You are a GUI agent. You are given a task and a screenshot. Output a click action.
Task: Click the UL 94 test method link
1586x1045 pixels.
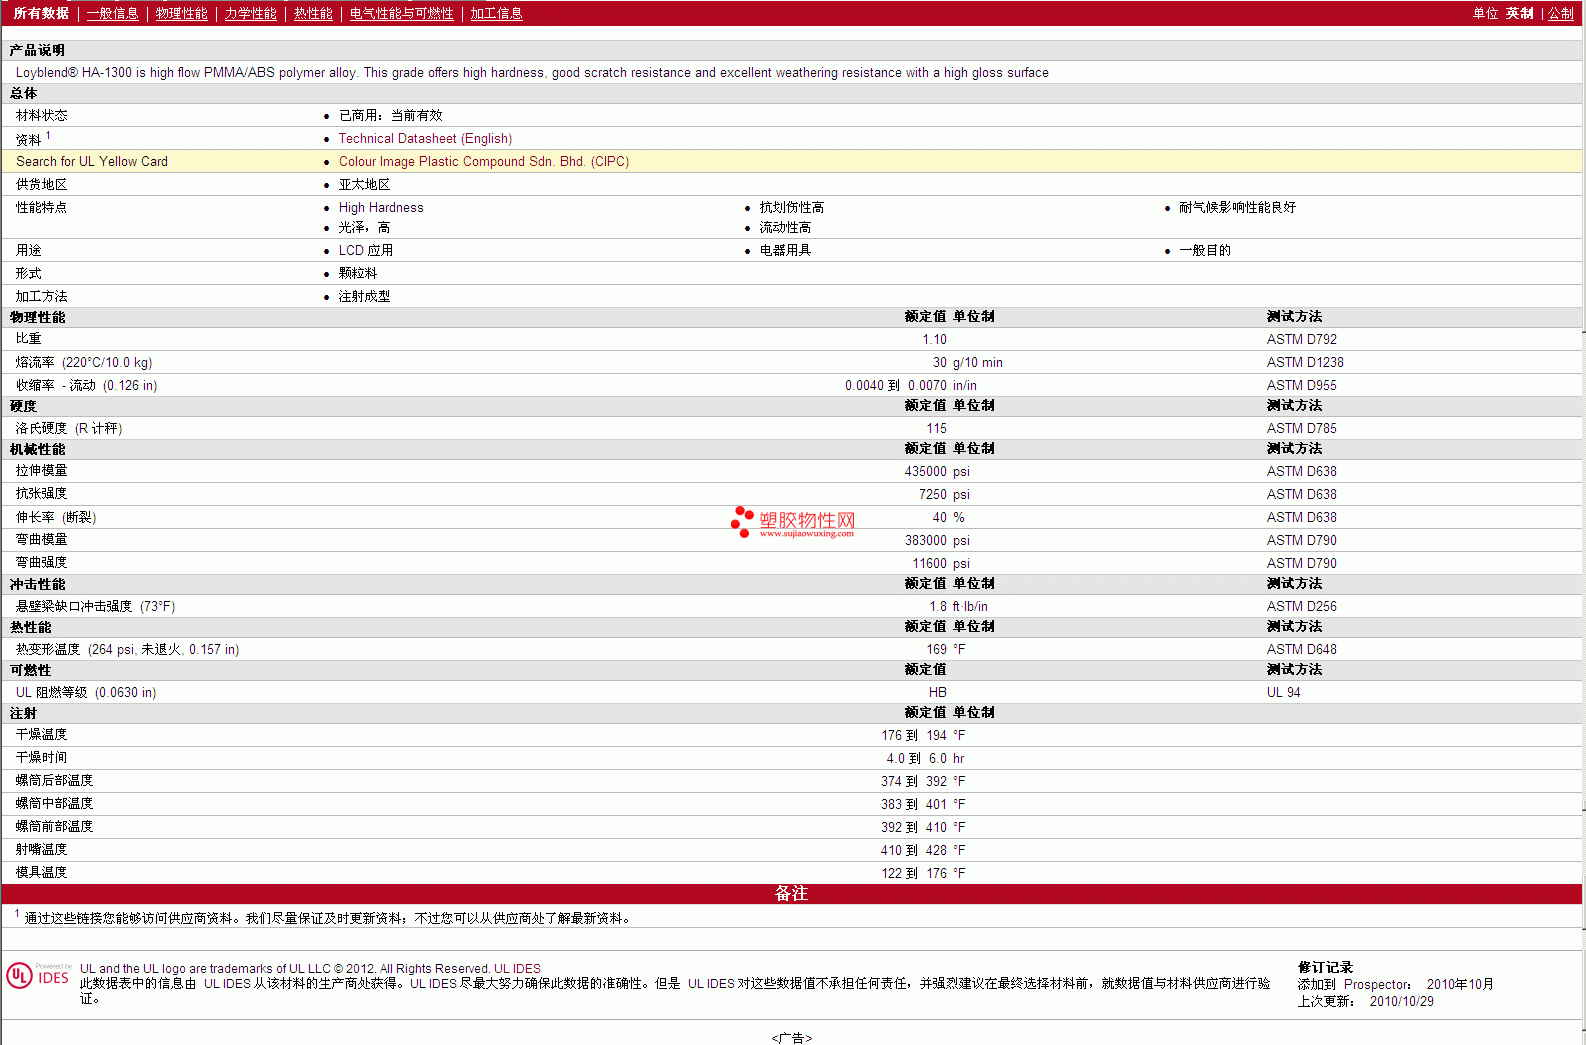coord(1283,692)
